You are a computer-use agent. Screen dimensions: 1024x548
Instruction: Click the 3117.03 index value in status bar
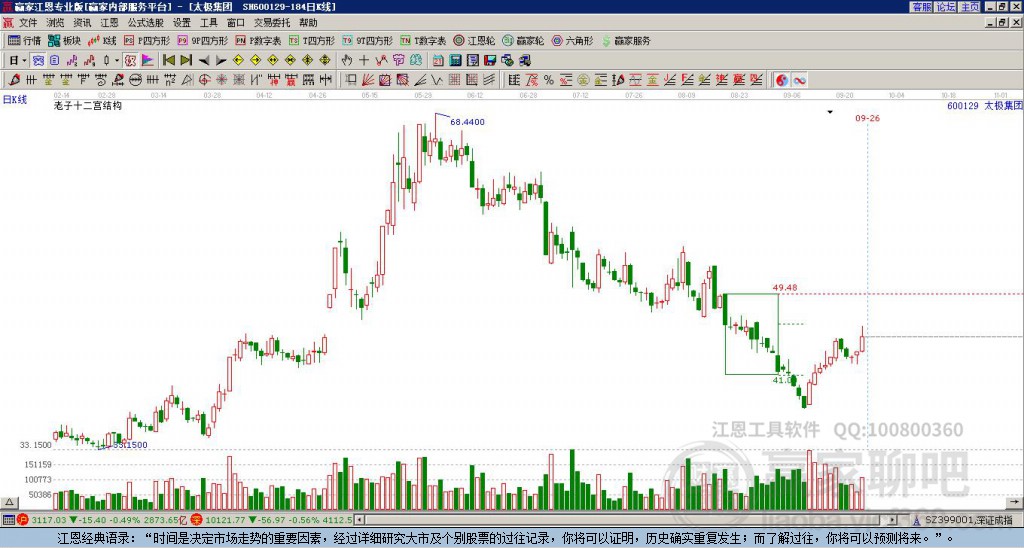coord(49,520)
